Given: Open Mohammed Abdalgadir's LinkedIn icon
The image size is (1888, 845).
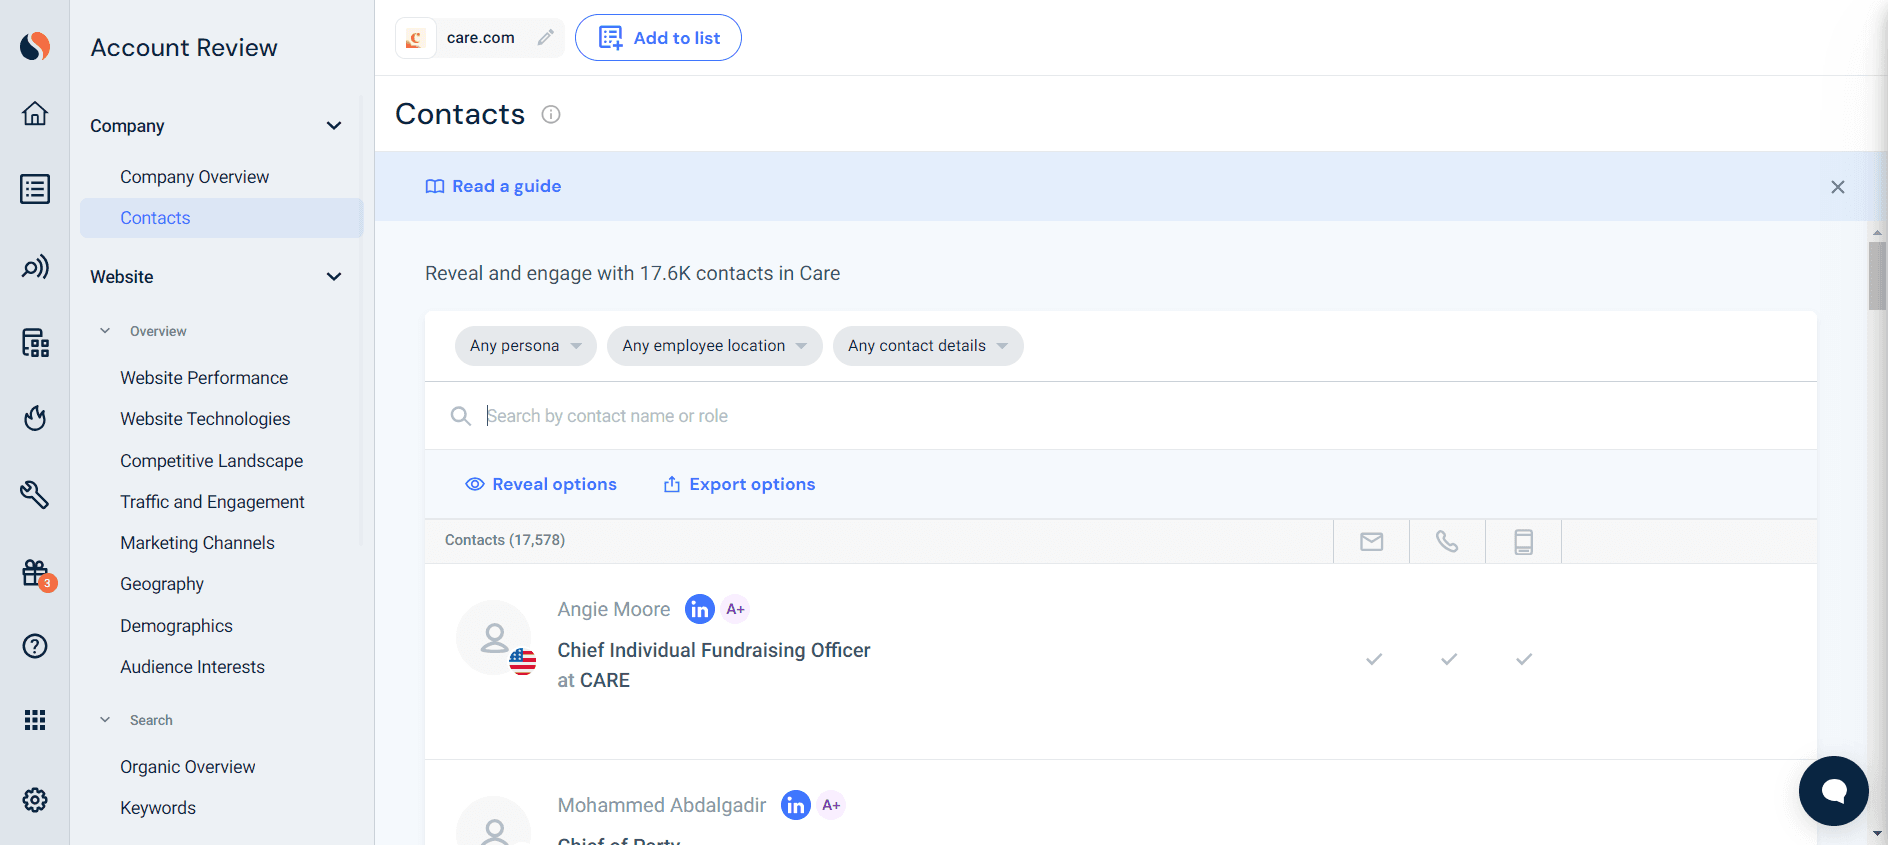Looking at the screenshot, I should pyautogui.click(x=796, y=805).
